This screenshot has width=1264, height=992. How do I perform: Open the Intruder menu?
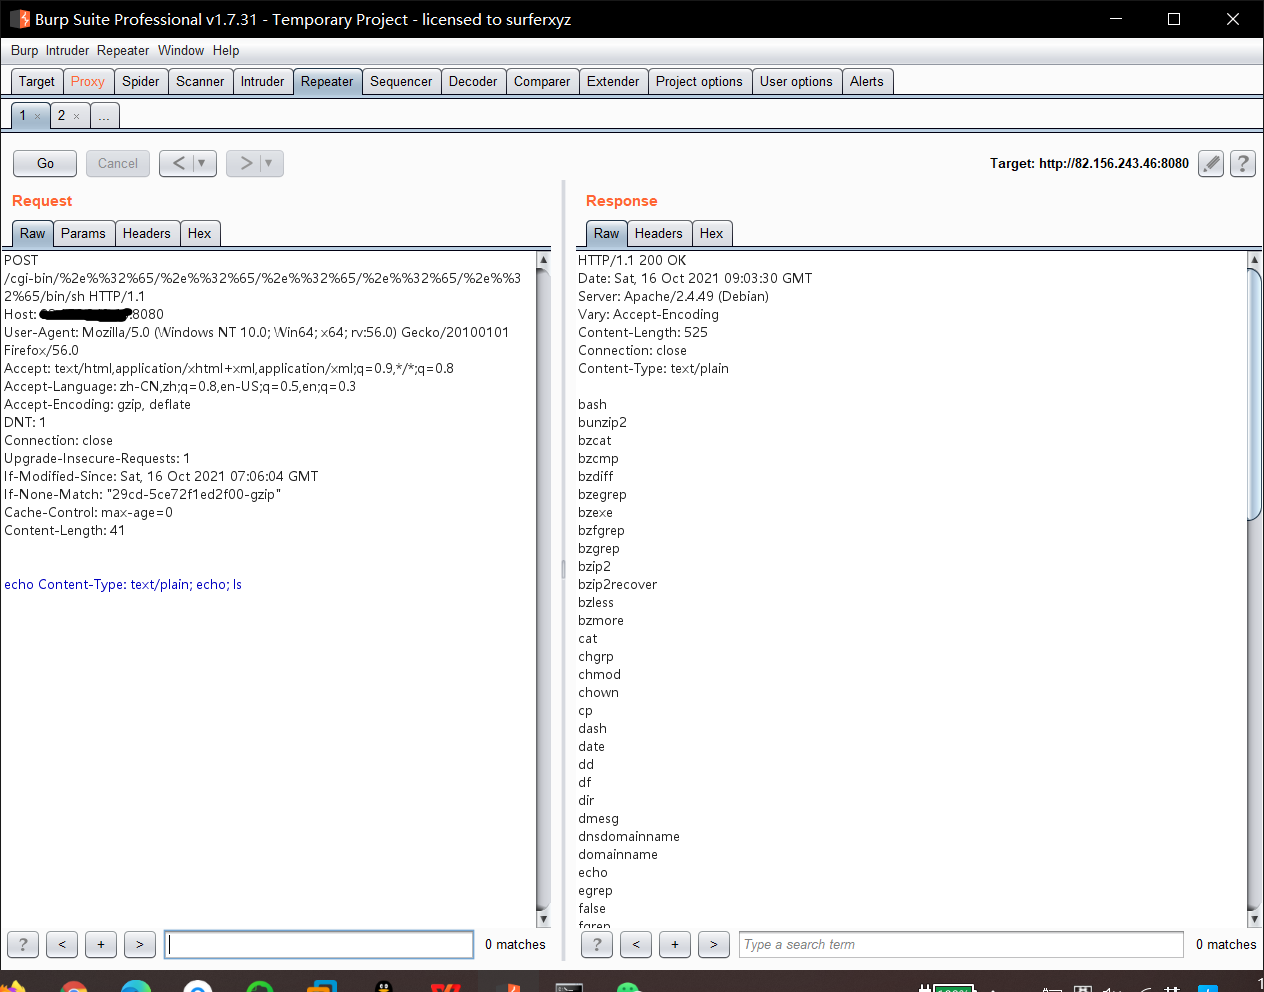click(67, 50)
